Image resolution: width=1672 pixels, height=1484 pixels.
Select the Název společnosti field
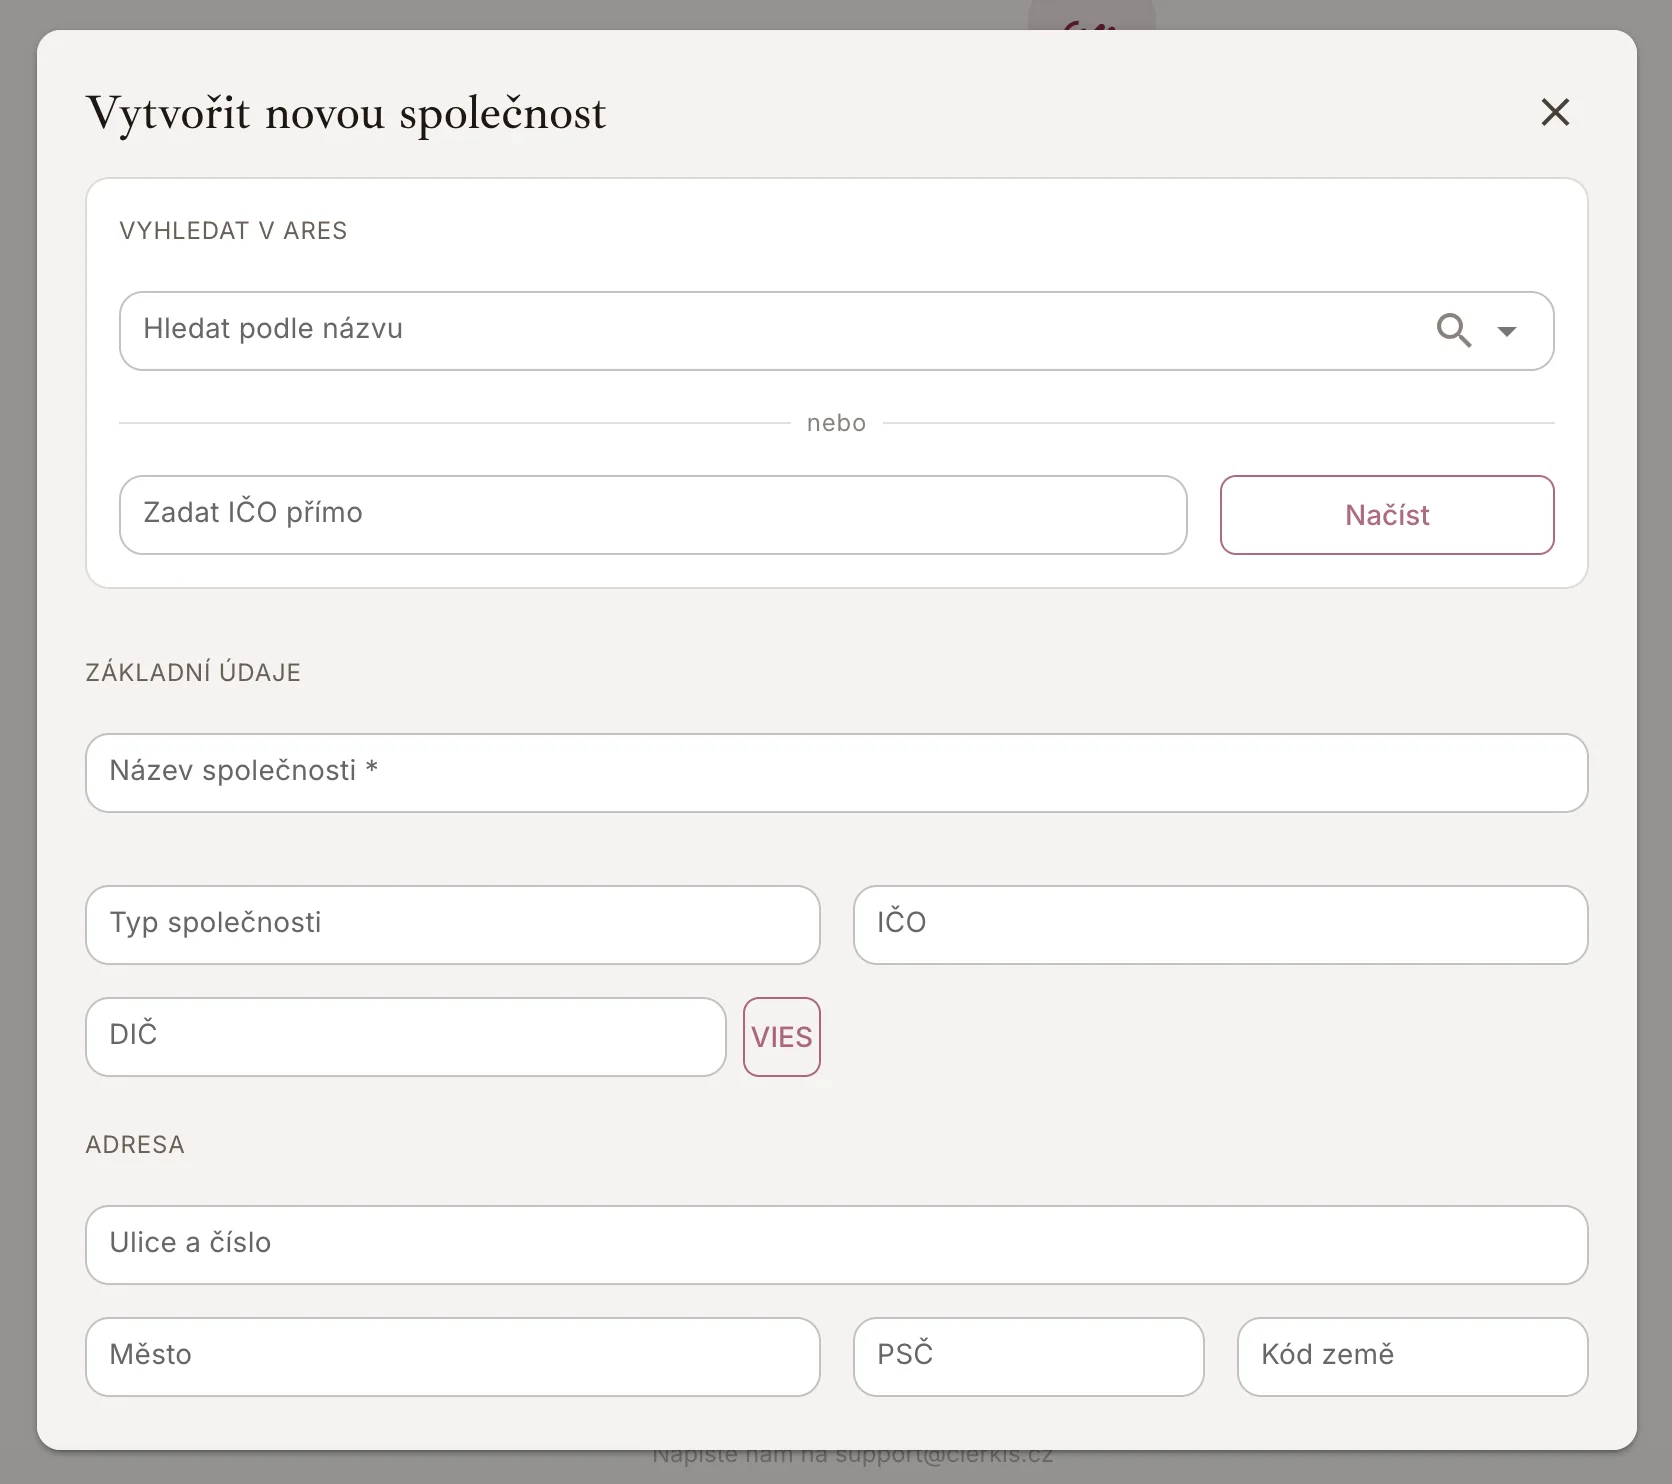pyautogui.click(x=836, y=773)
